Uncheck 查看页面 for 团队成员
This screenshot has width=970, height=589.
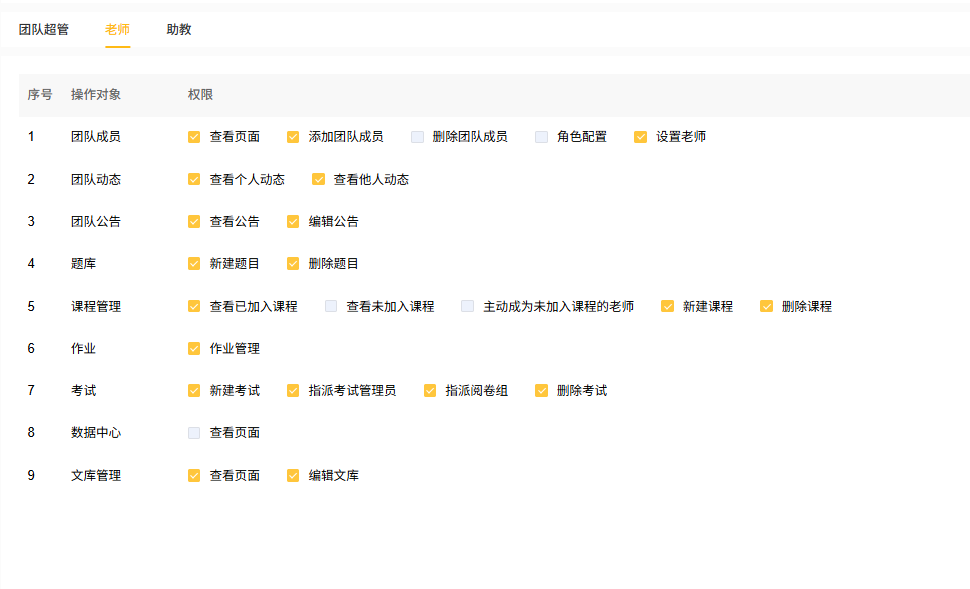[x=194, y=137]
